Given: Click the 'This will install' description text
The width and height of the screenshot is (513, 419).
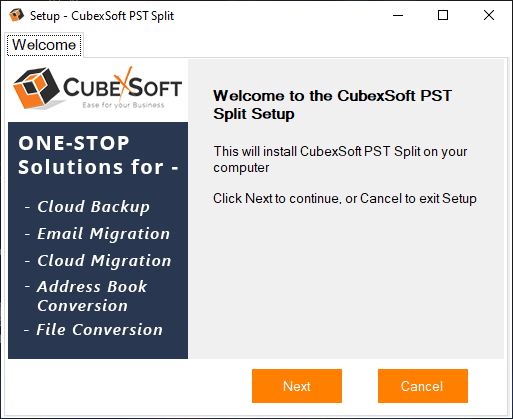Looking at the screenshot, I should 340,159.
